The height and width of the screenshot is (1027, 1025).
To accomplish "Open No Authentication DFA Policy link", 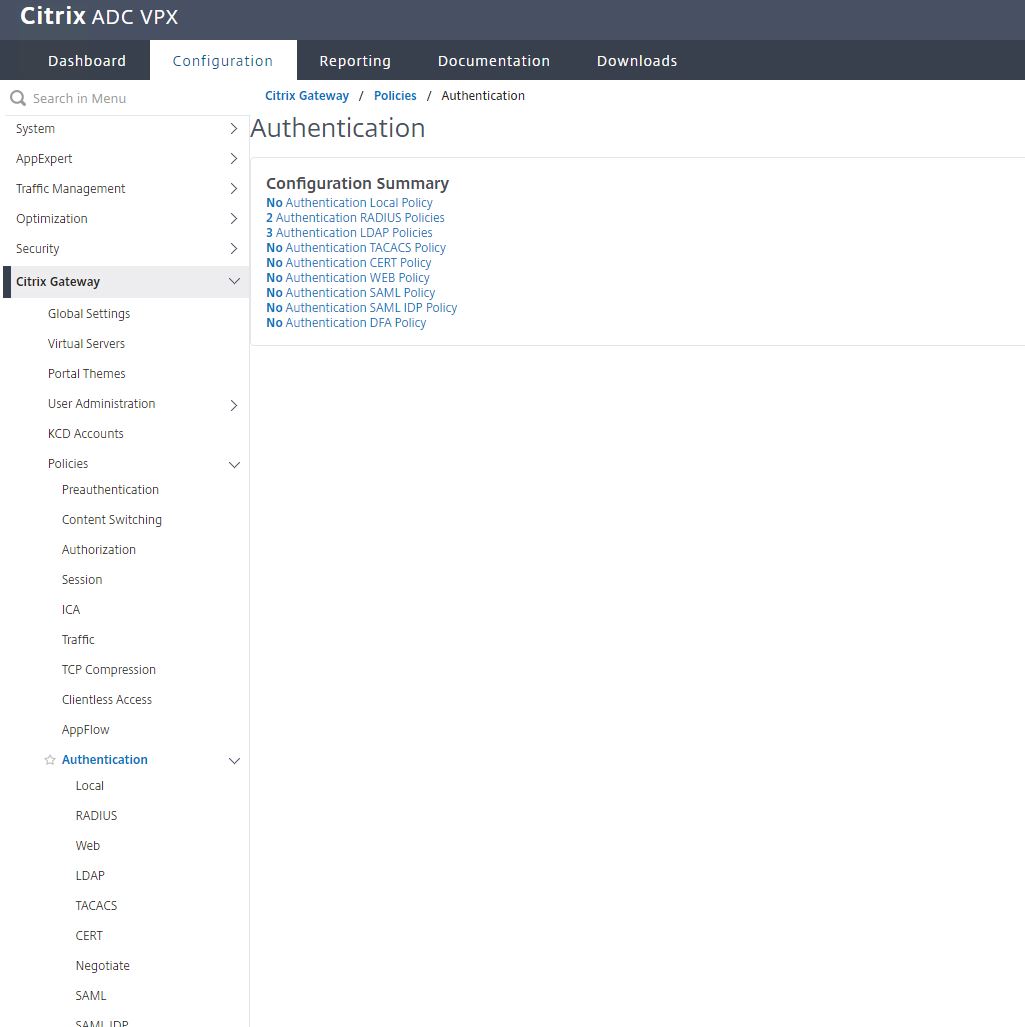I will 346,324.
